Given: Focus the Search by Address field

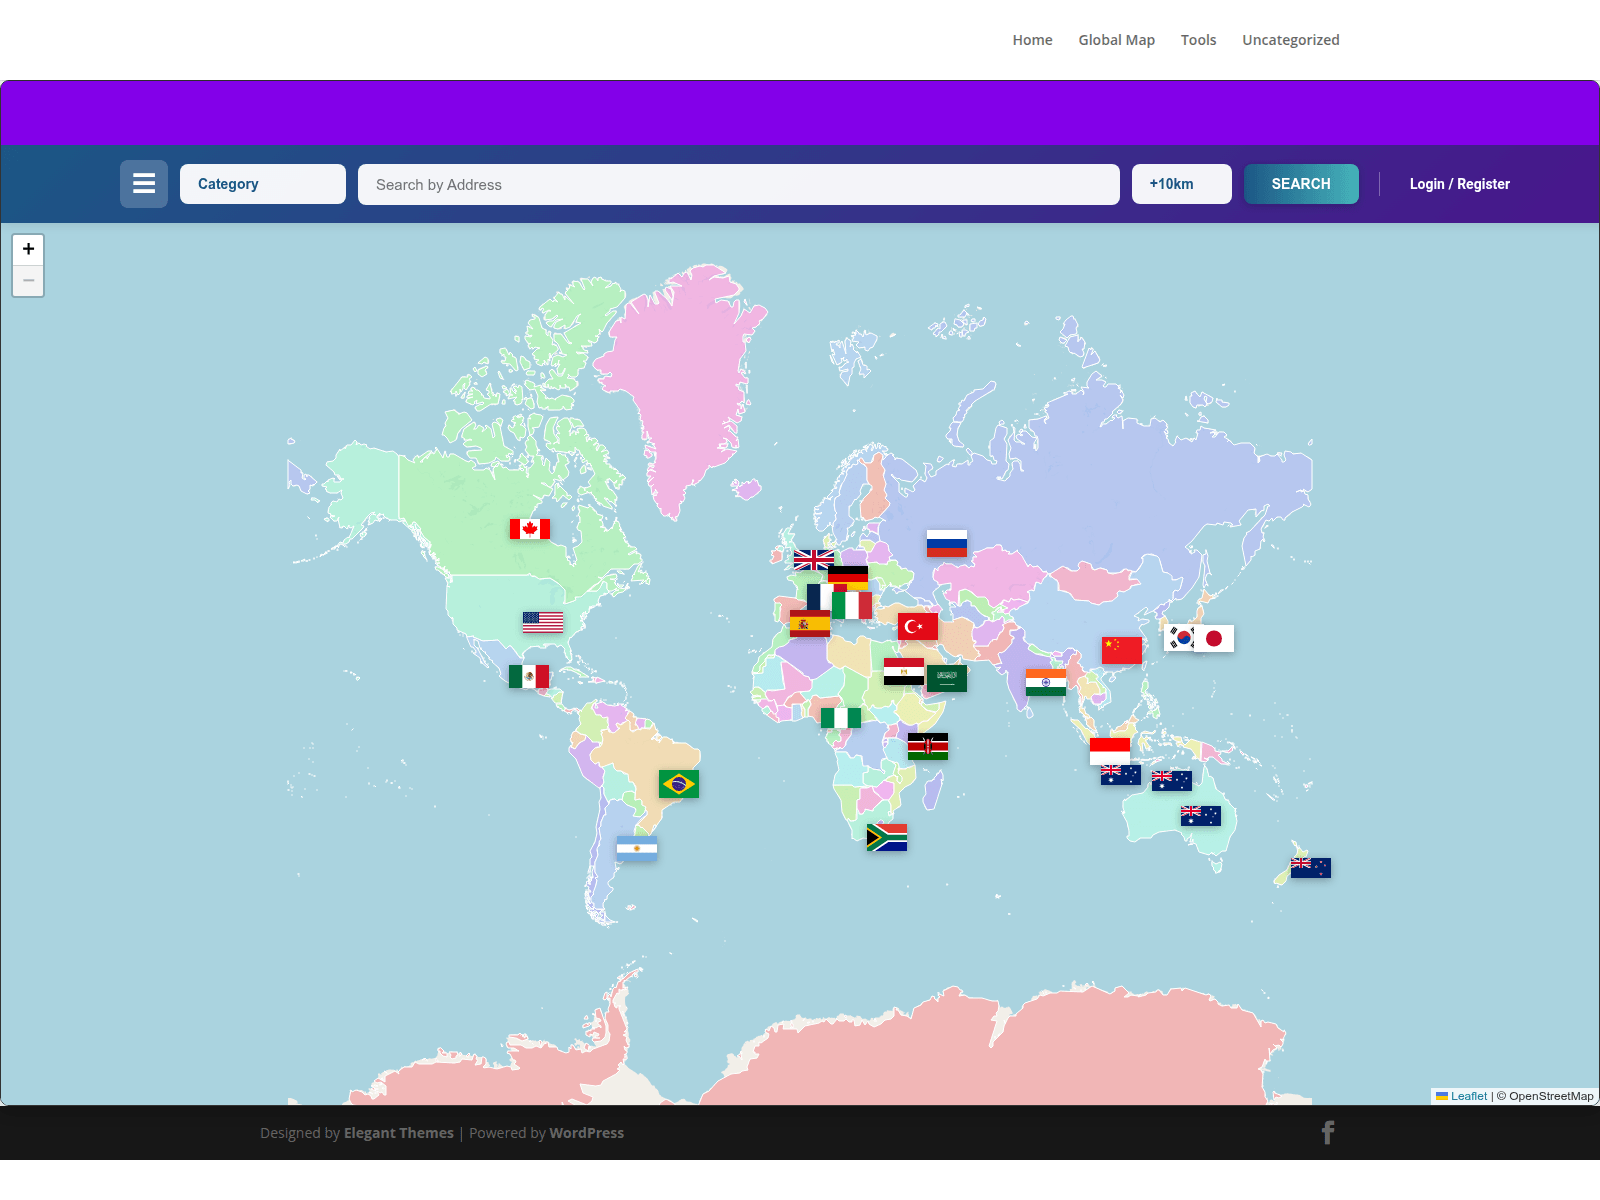Looking at the screenshot, I should (x=739, y=185).
